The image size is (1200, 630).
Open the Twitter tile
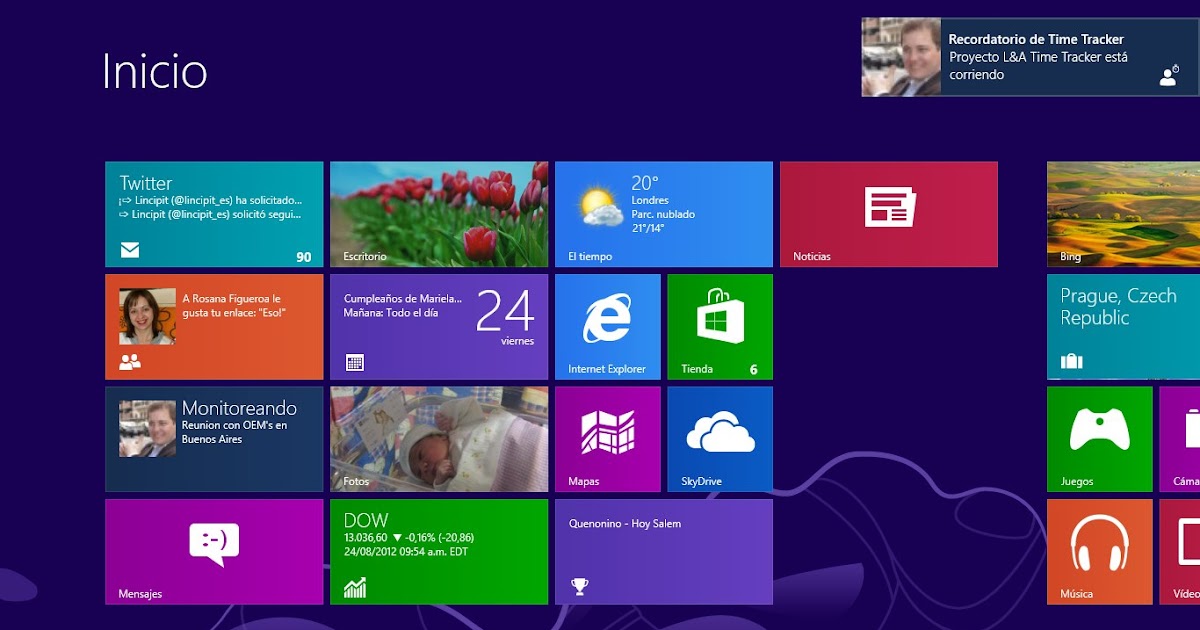[x=214, y=214]
